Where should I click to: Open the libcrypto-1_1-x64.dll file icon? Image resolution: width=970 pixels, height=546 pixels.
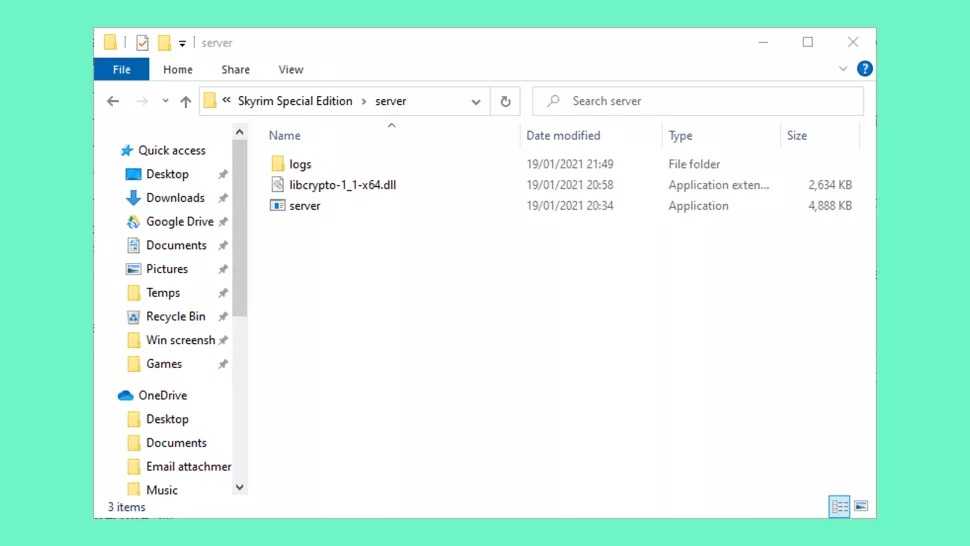coord(279,185)
